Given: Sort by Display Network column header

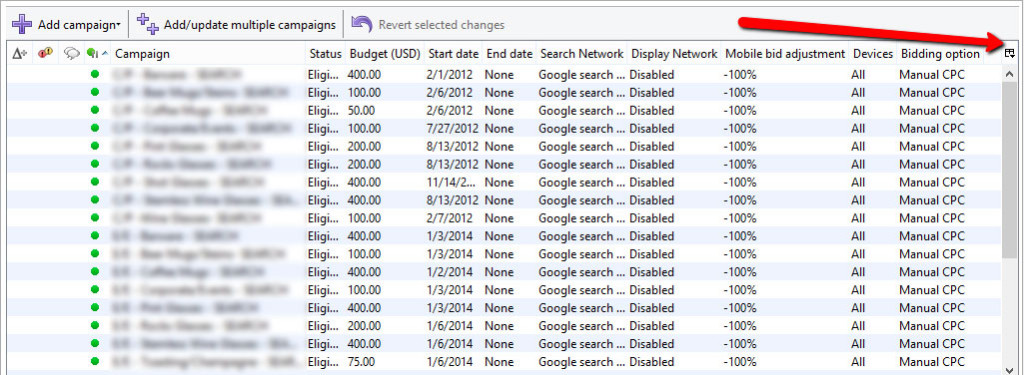Looking at the screenshot, I should (x=674, y=54).
